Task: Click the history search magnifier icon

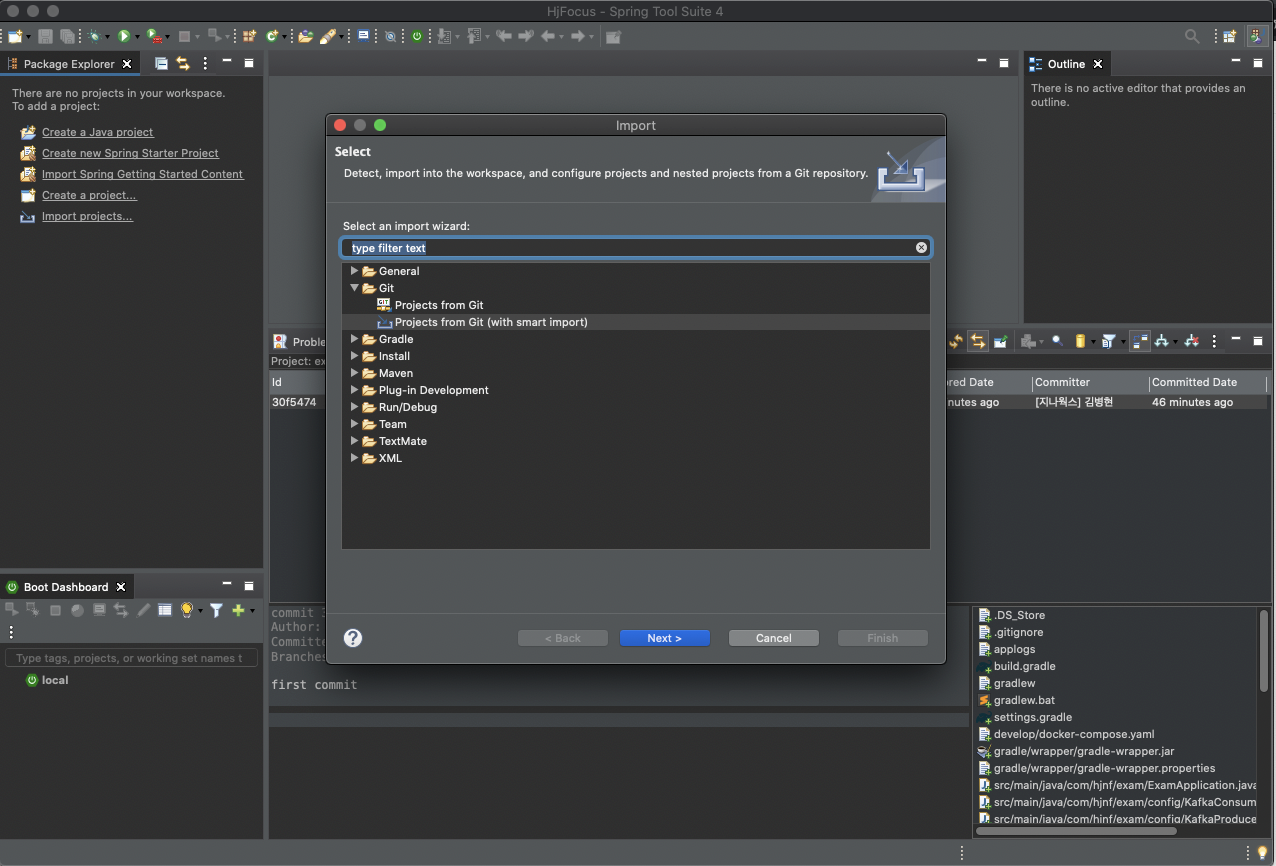Action: [1056, 341]
